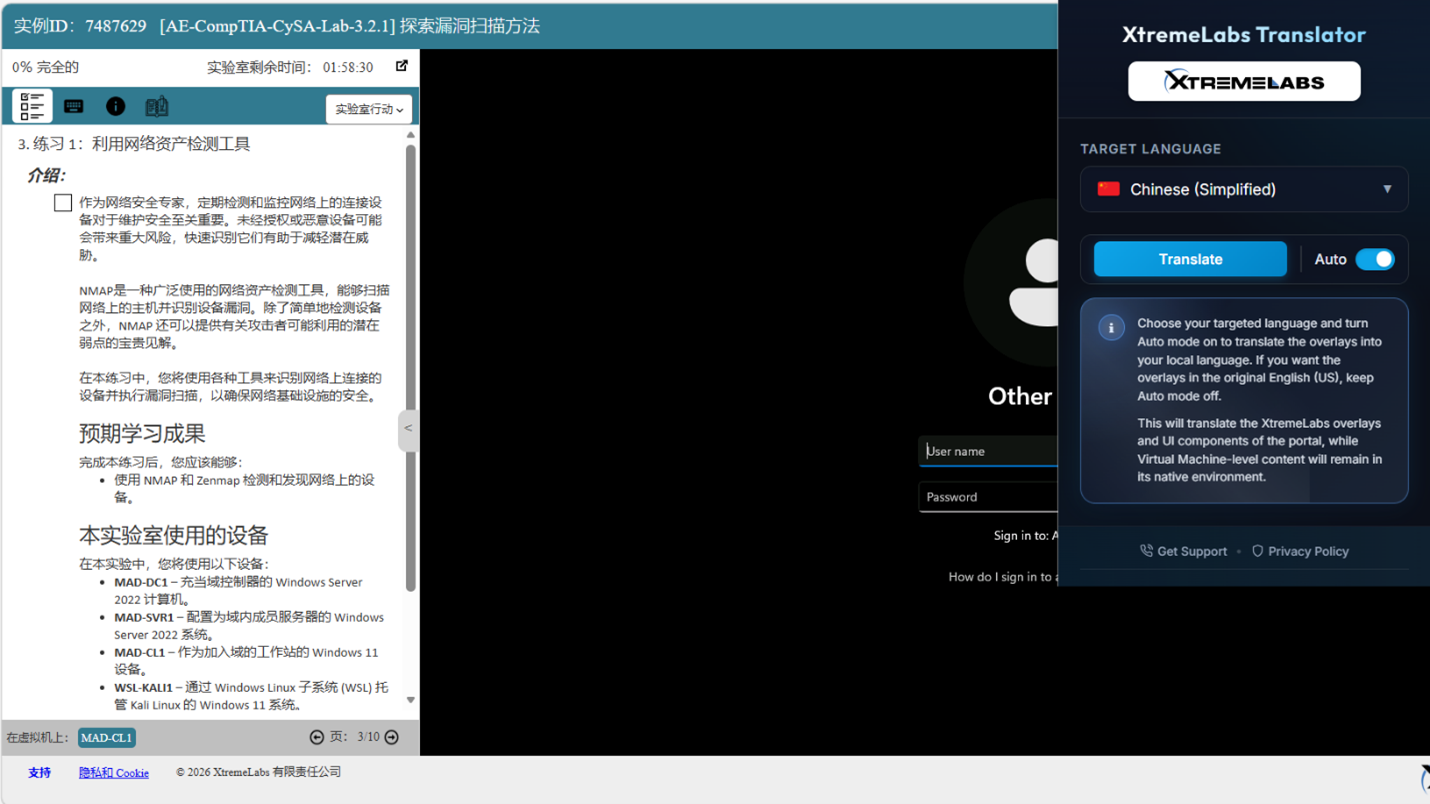Open the task checklist view icon
This screenshot has width=1430, height=804.
(x=32, y=106)
